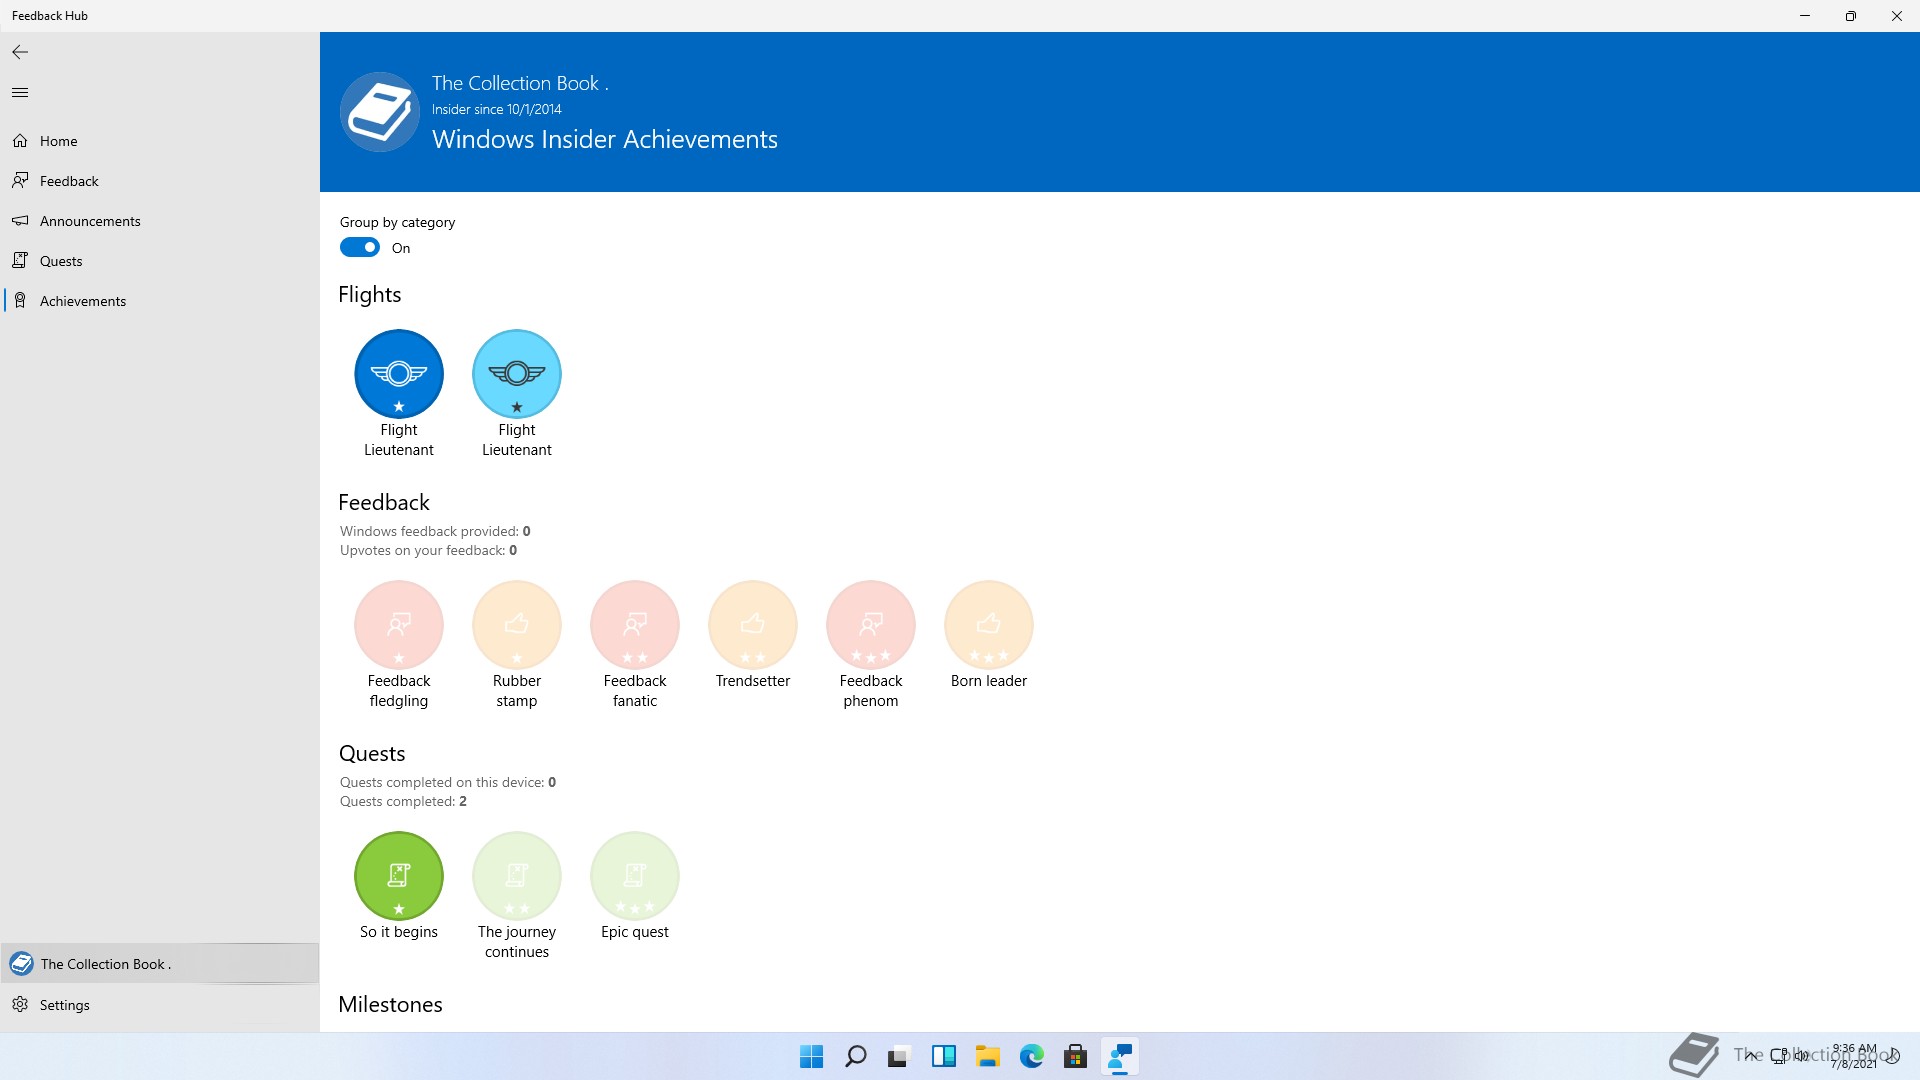Select the Born leader badge

pyautogui.click(x=989, y=625)
